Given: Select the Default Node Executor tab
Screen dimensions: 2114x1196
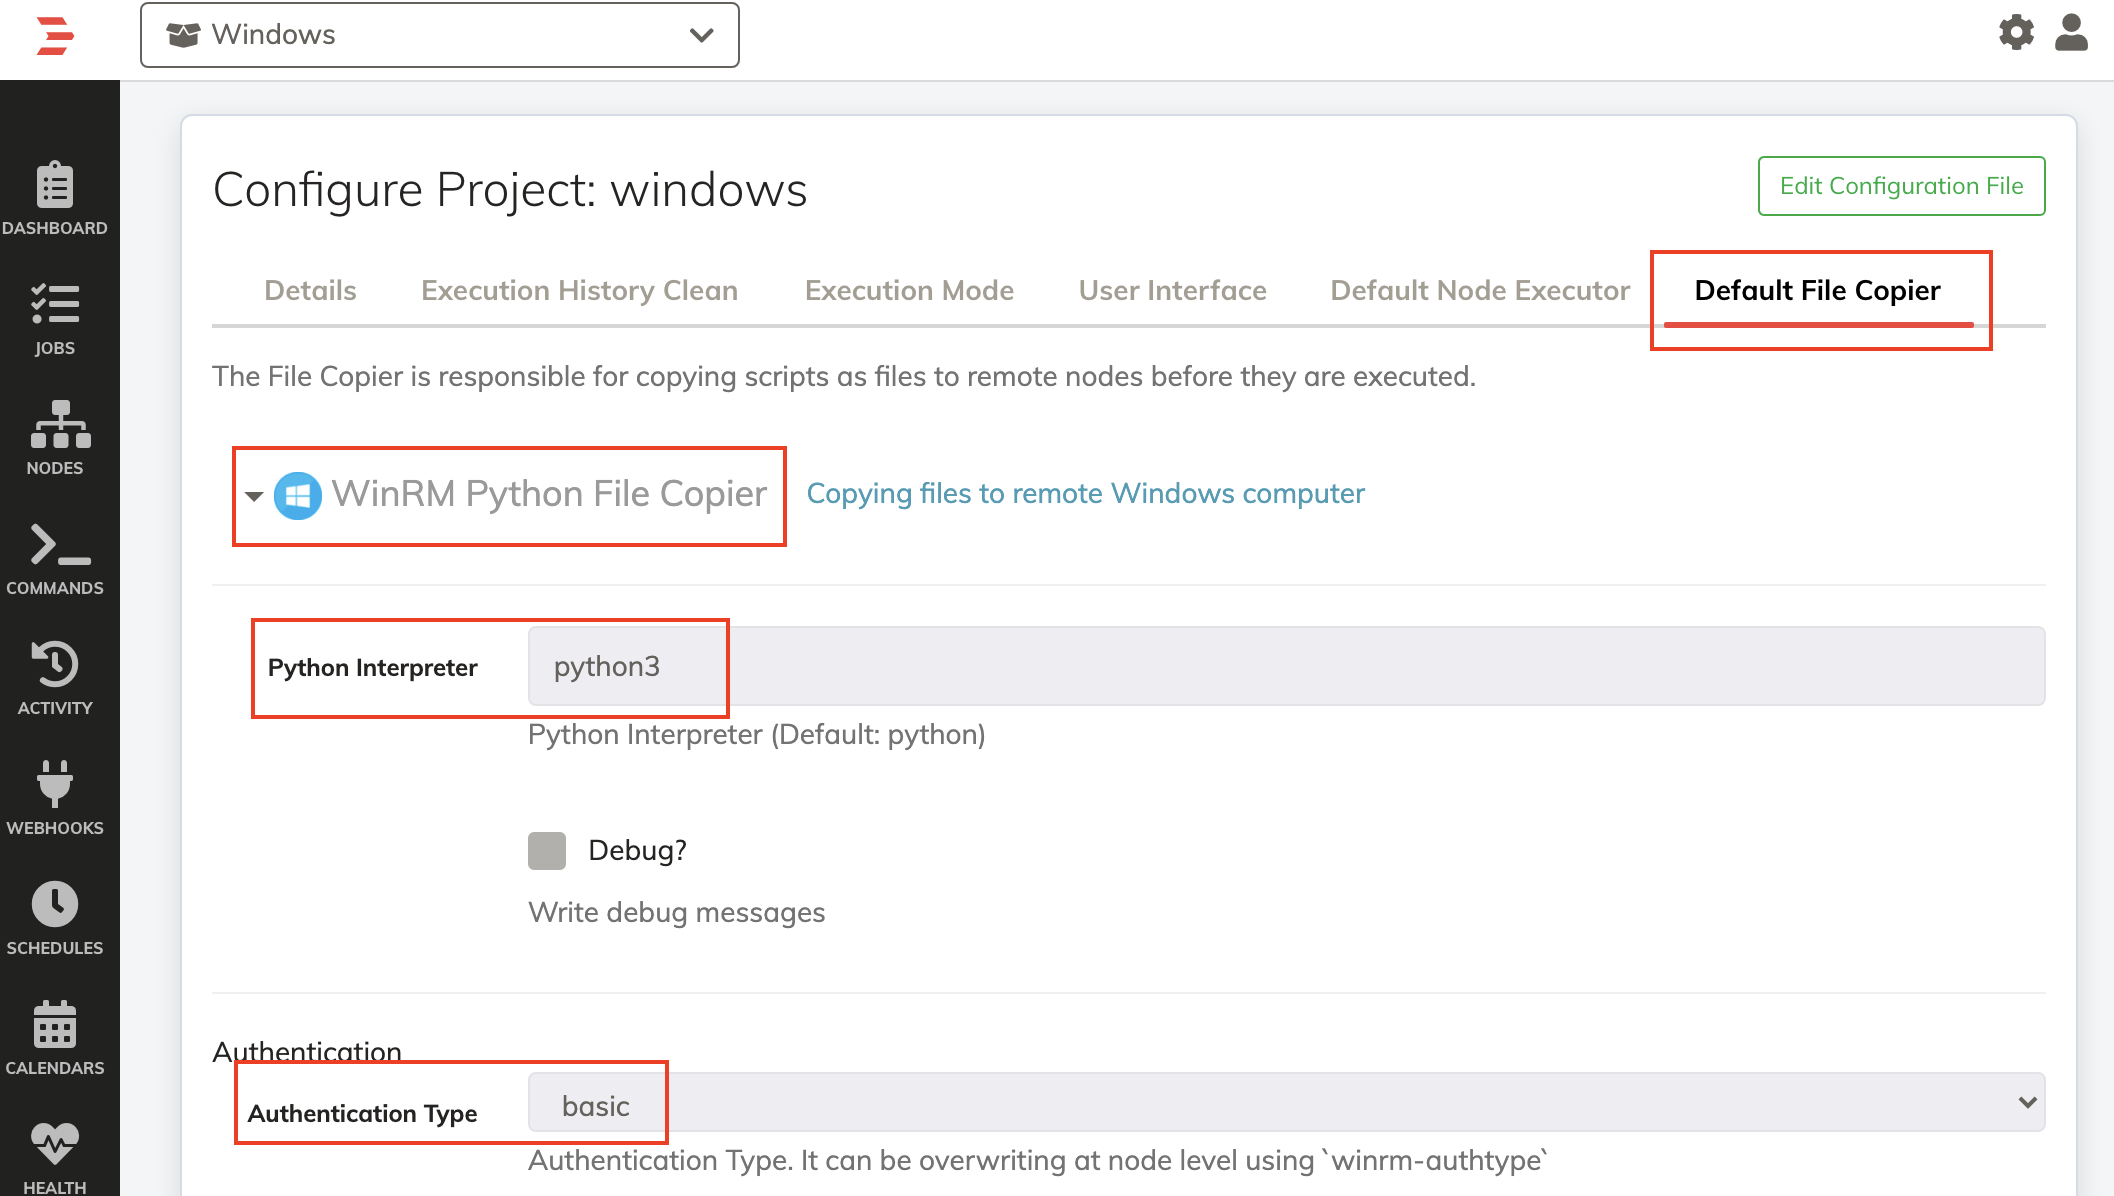Looking at the screenshot, I should [x=1480, y=289].
